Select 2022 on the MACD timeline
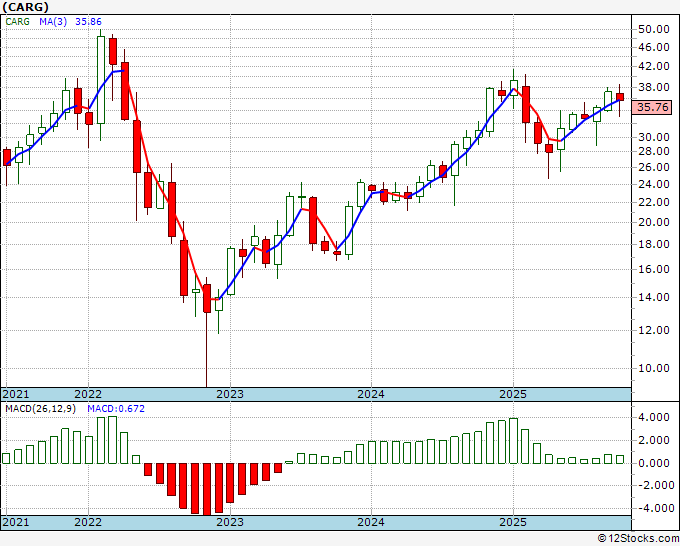The width and height of the screenshot is (680, 546). (x=88, y=522)
